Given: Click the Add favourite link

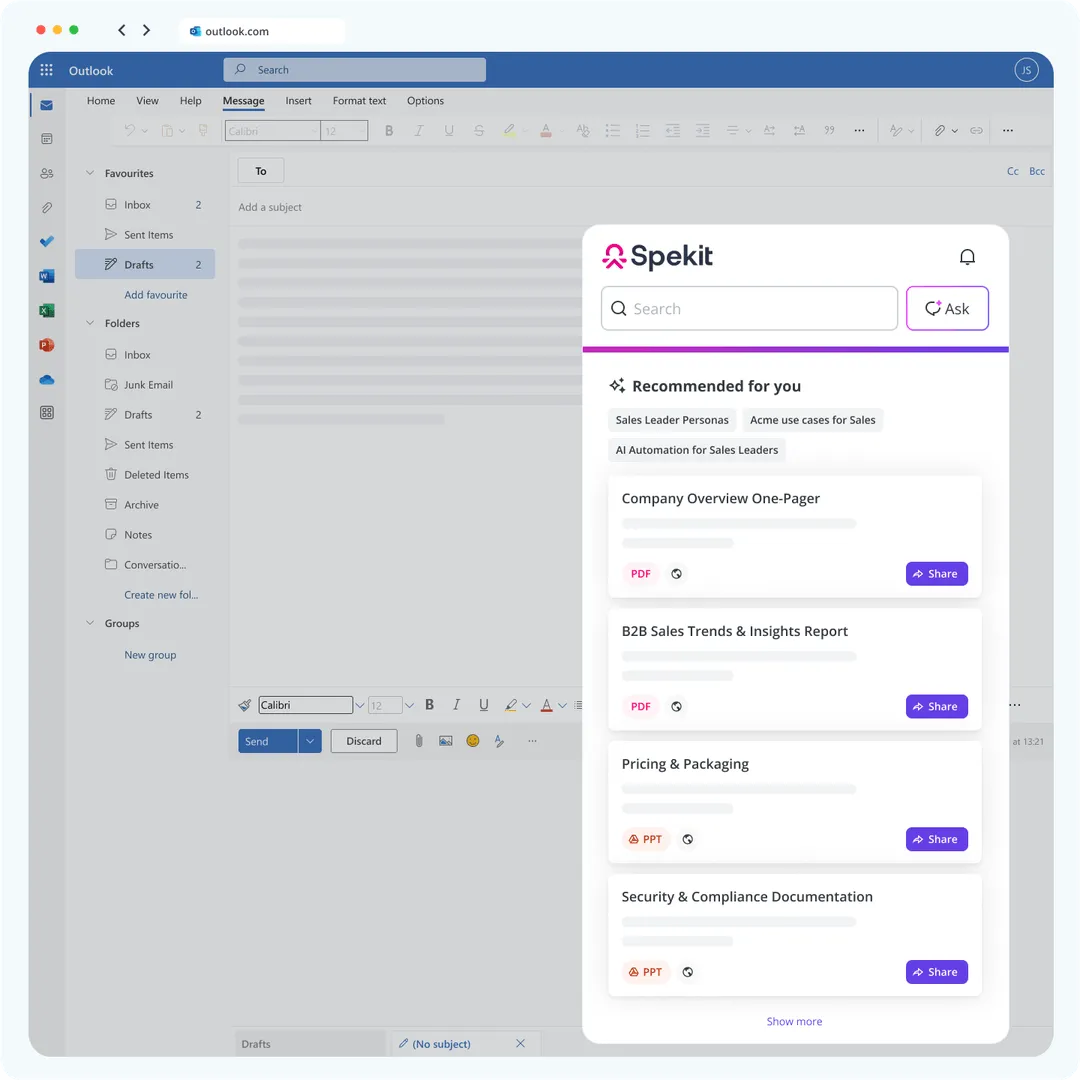Looking at the screenshot, I should 156,295.
